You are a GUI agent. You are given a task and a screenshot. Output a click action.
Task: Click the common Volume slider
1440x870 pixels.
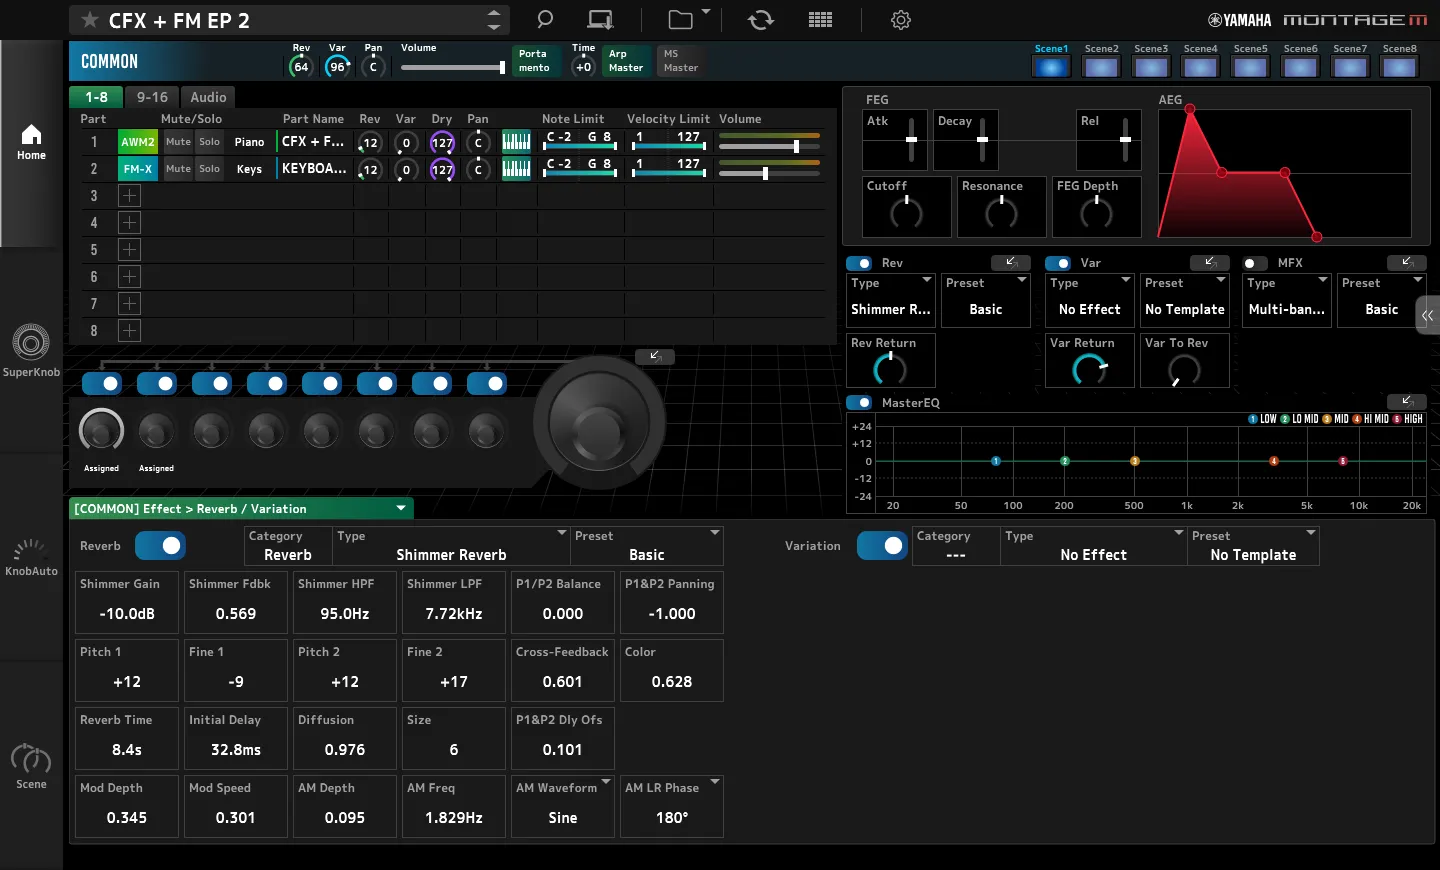453,68
